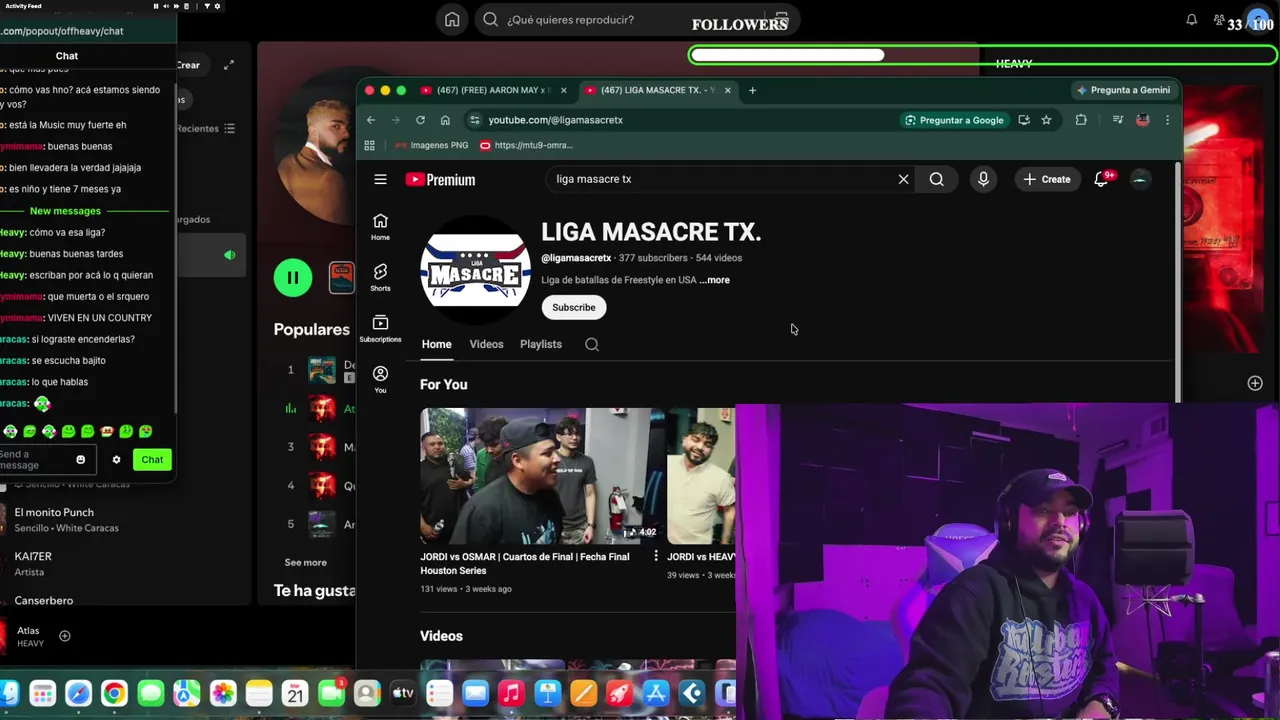Image resolution: width=1280 pixels, height=720 pixels.
Task: Open Safari from the dock
Action: click(78, 693)
